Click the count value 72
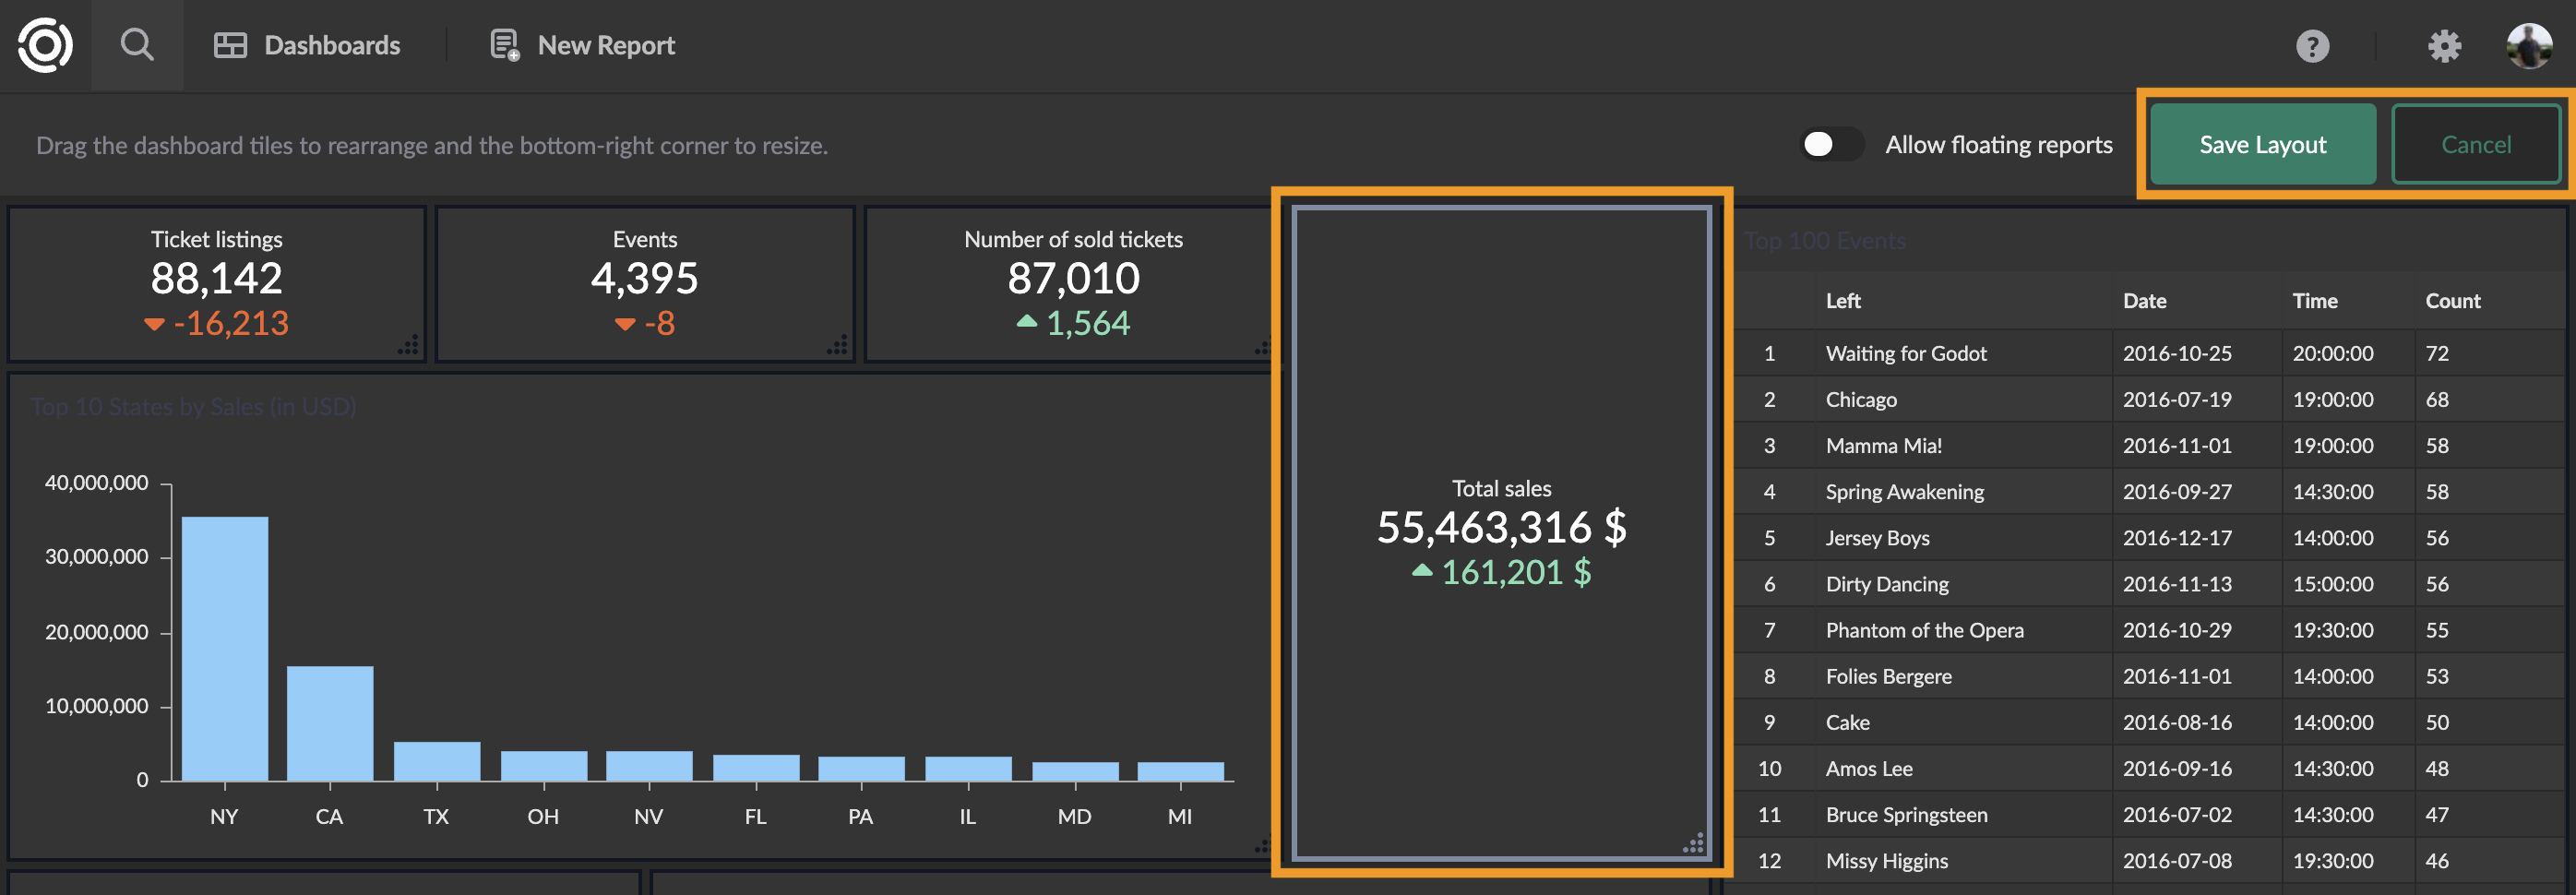 click(2437, 353)
